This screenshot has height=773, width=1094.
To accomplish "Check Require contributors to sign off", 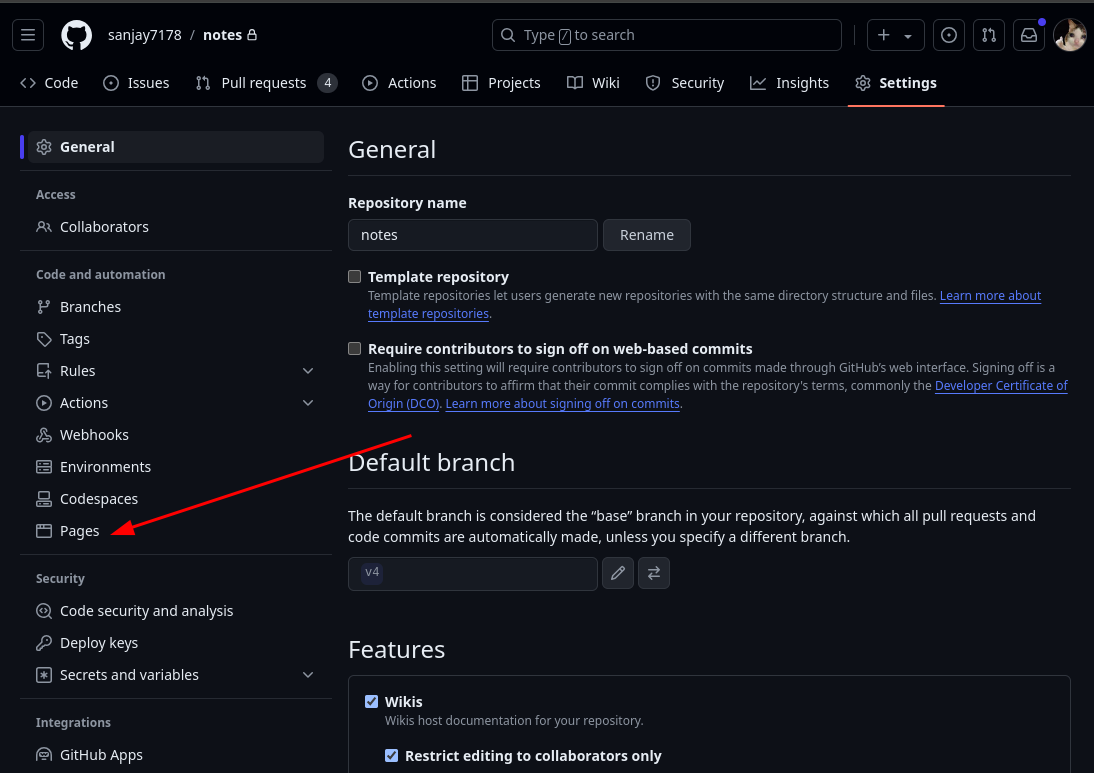I will tap(355, 349).
